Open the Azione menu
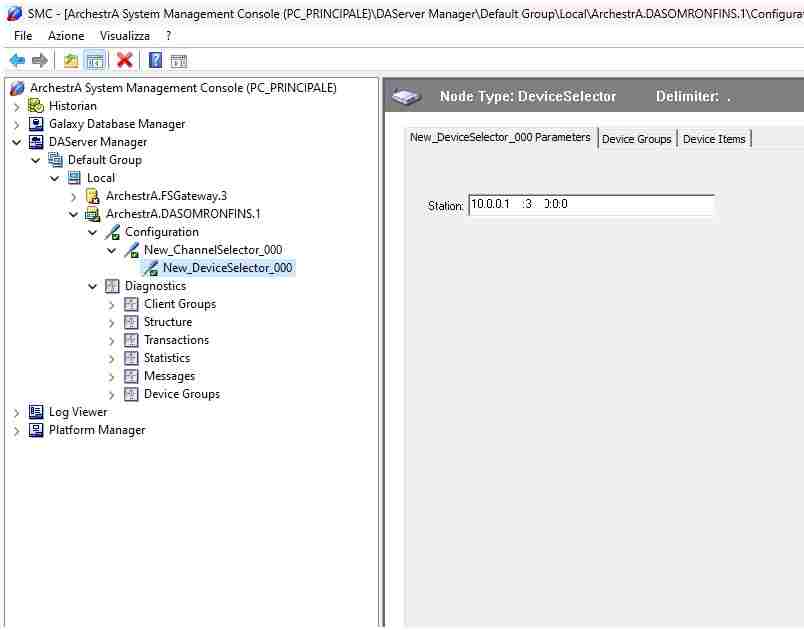Viewport: 804px width, 630px height. tap(66, 36)
